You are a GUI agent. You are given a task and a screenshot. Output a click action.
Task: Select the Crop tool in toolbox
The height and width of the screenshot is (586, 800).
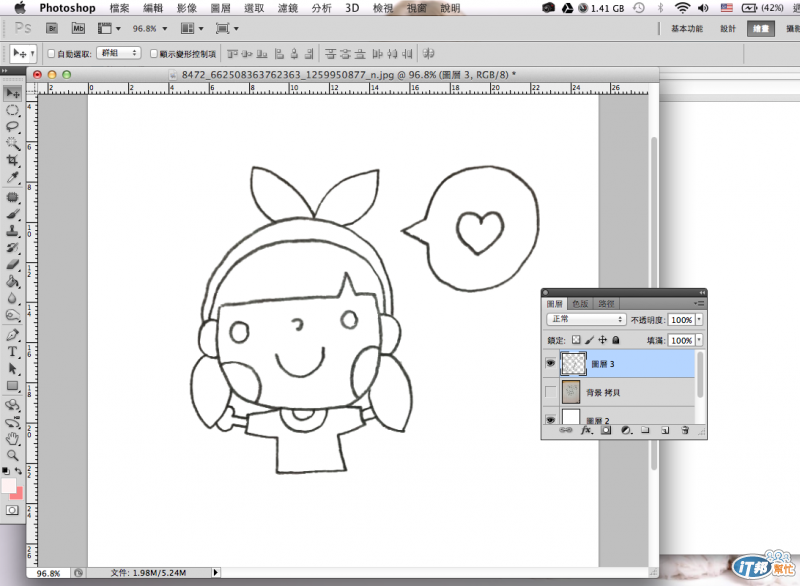(x=13, y=160)
